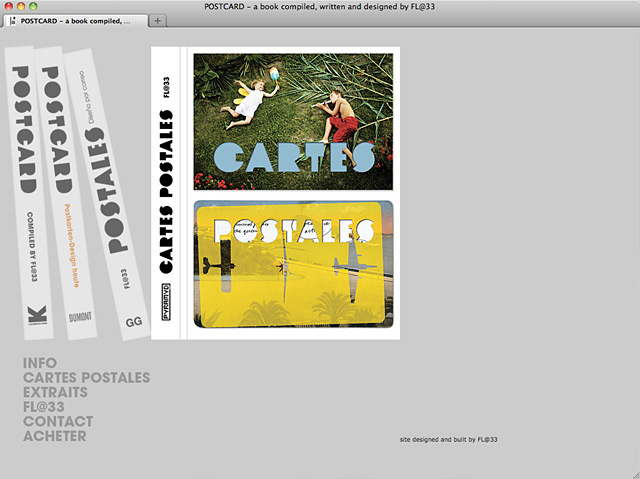Click the yellow POSTALES airplane postcard image
The image size is (640, 479).
293,264
